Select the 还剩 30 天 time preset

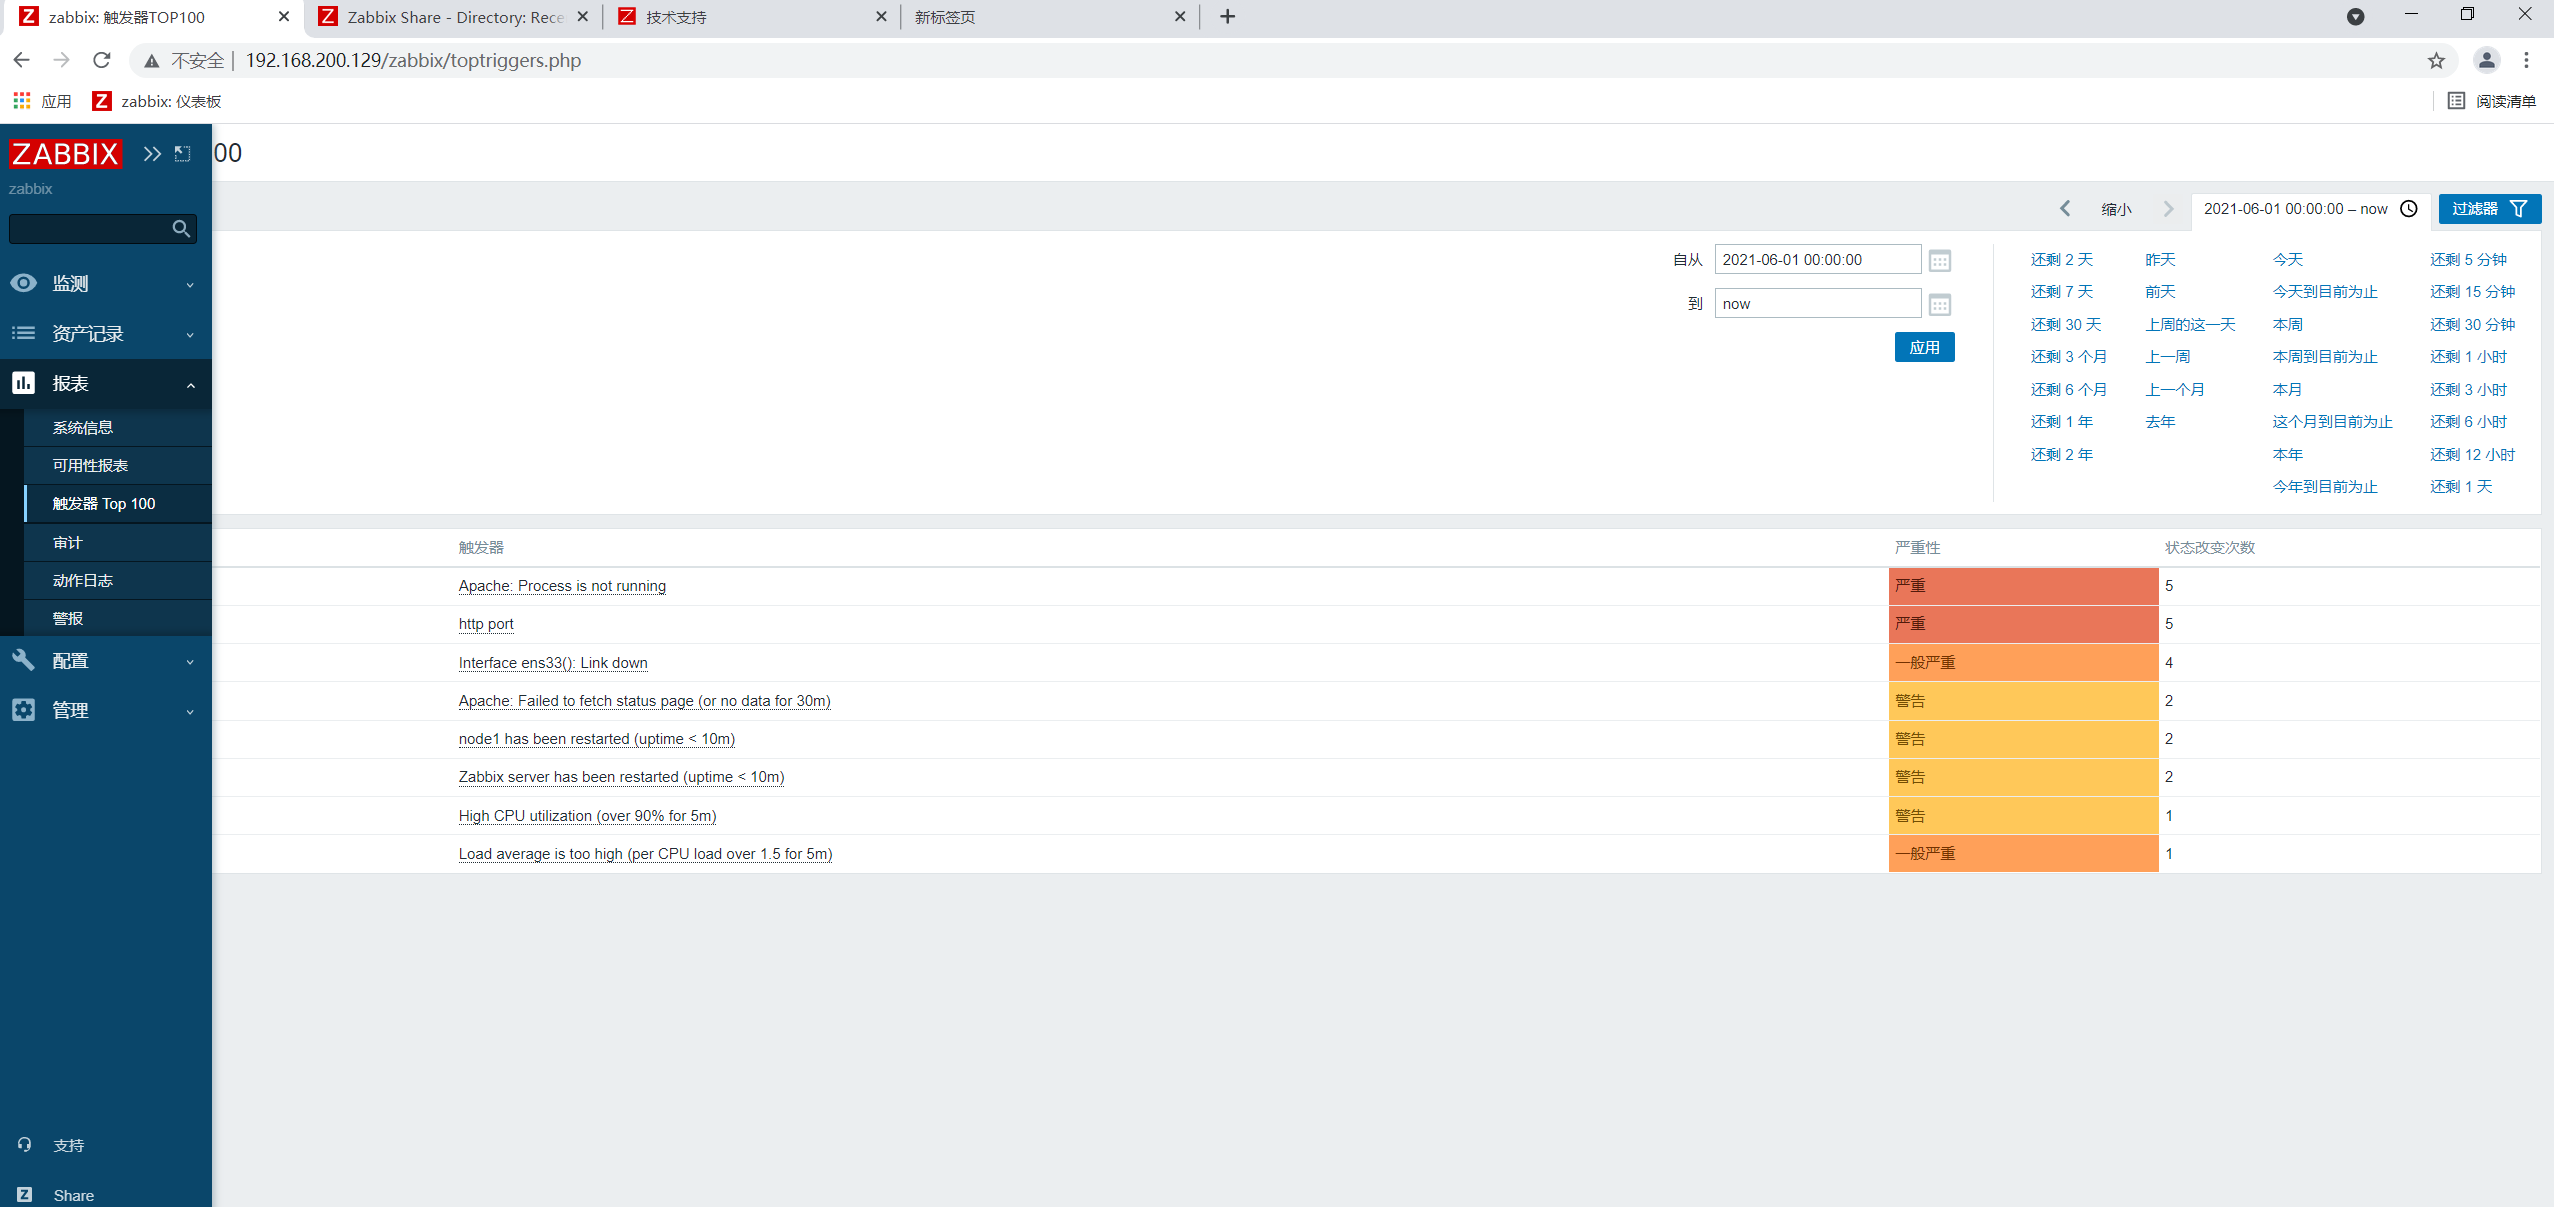(2066, 325)
